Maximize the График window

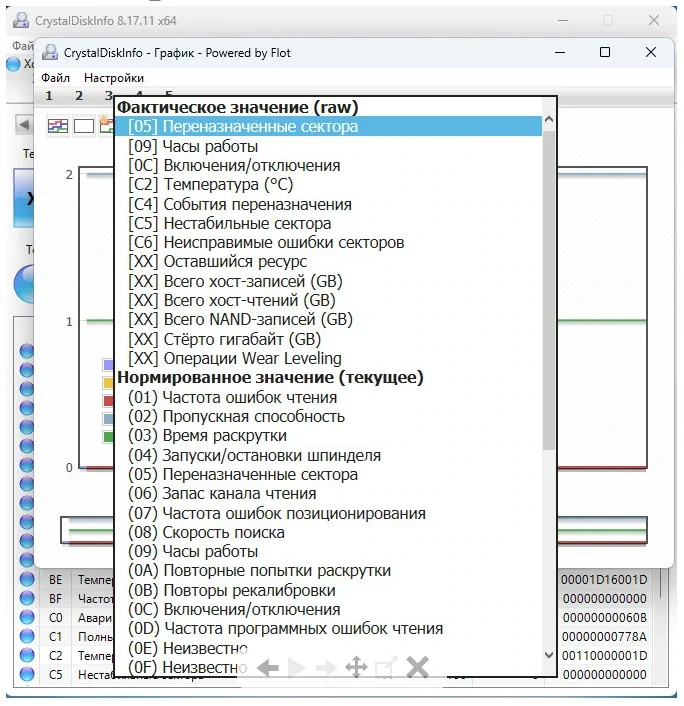(x=605, y=52)
